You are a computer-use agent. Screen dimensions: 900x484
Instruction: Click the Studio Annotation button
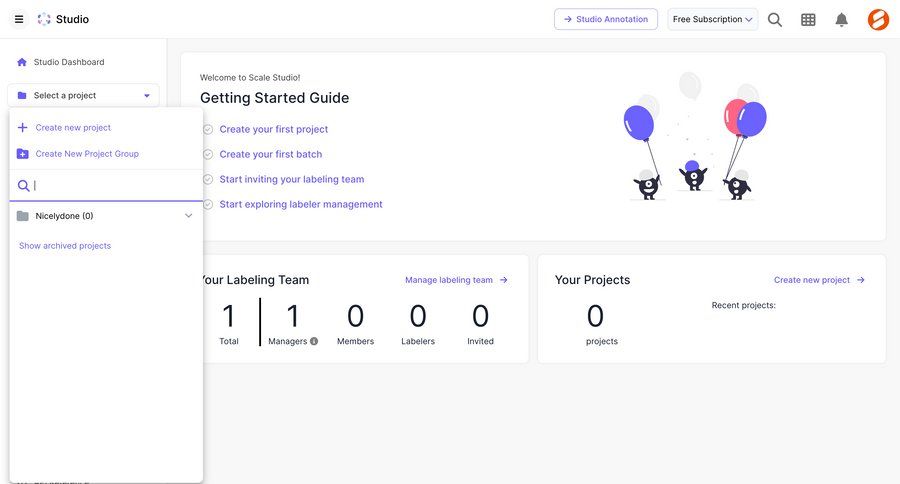tap(606, 19)
